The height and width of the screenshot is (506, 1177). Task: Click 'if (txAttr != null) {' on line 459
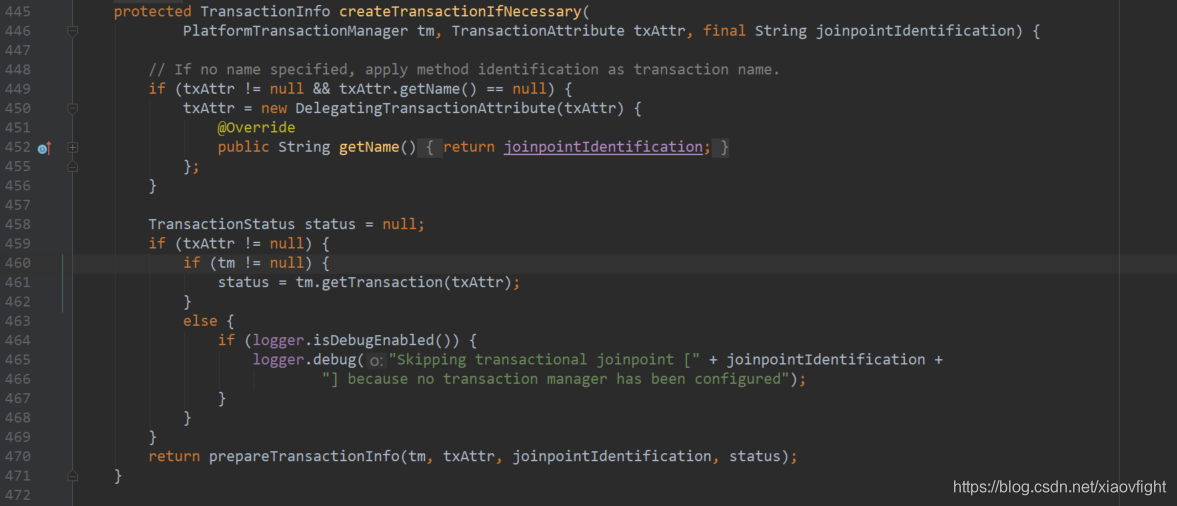coord(239,244)
